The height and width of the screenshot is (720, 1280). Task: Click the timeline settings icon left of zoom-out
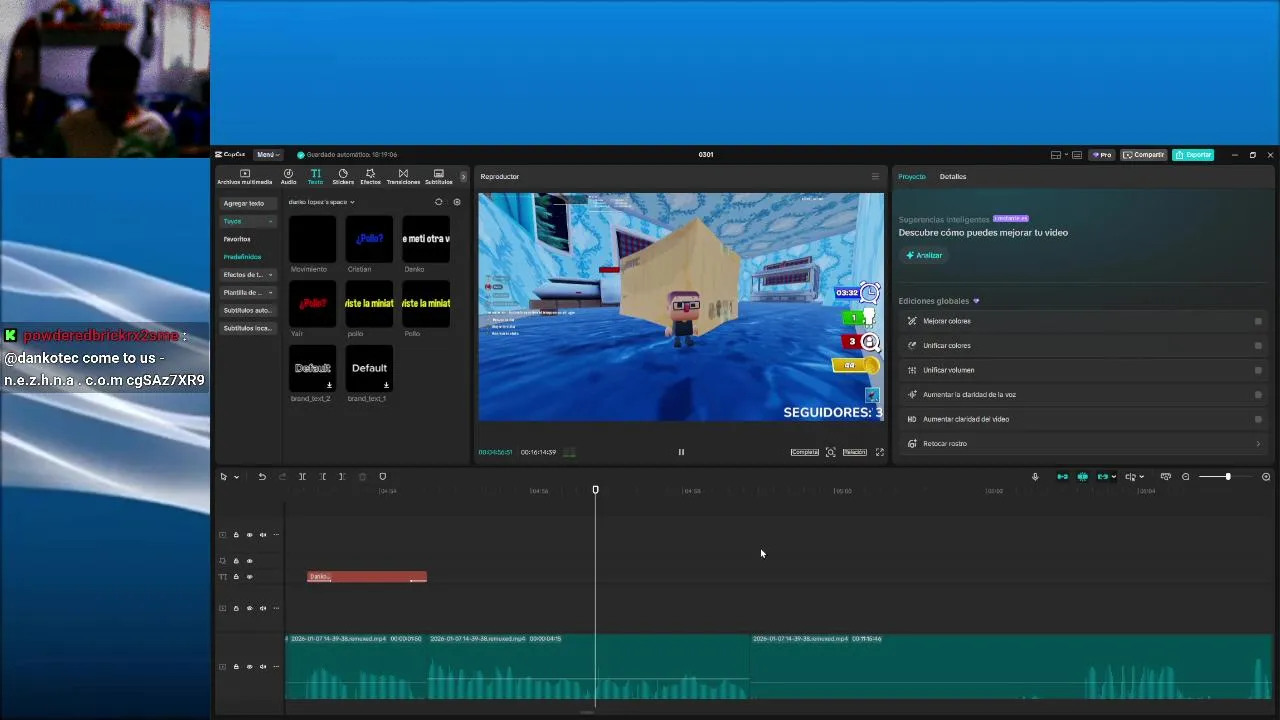tap(1165, 477)
